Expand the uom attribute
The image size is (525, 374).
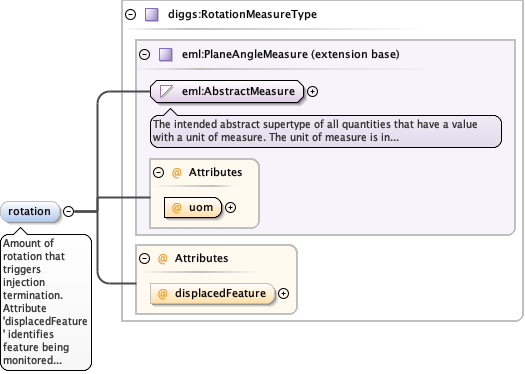(230, 208)
